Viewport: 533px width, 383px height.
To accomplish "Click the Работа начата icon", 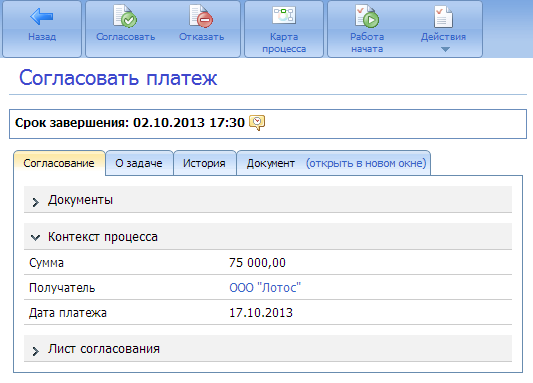I will pos(367,16).
